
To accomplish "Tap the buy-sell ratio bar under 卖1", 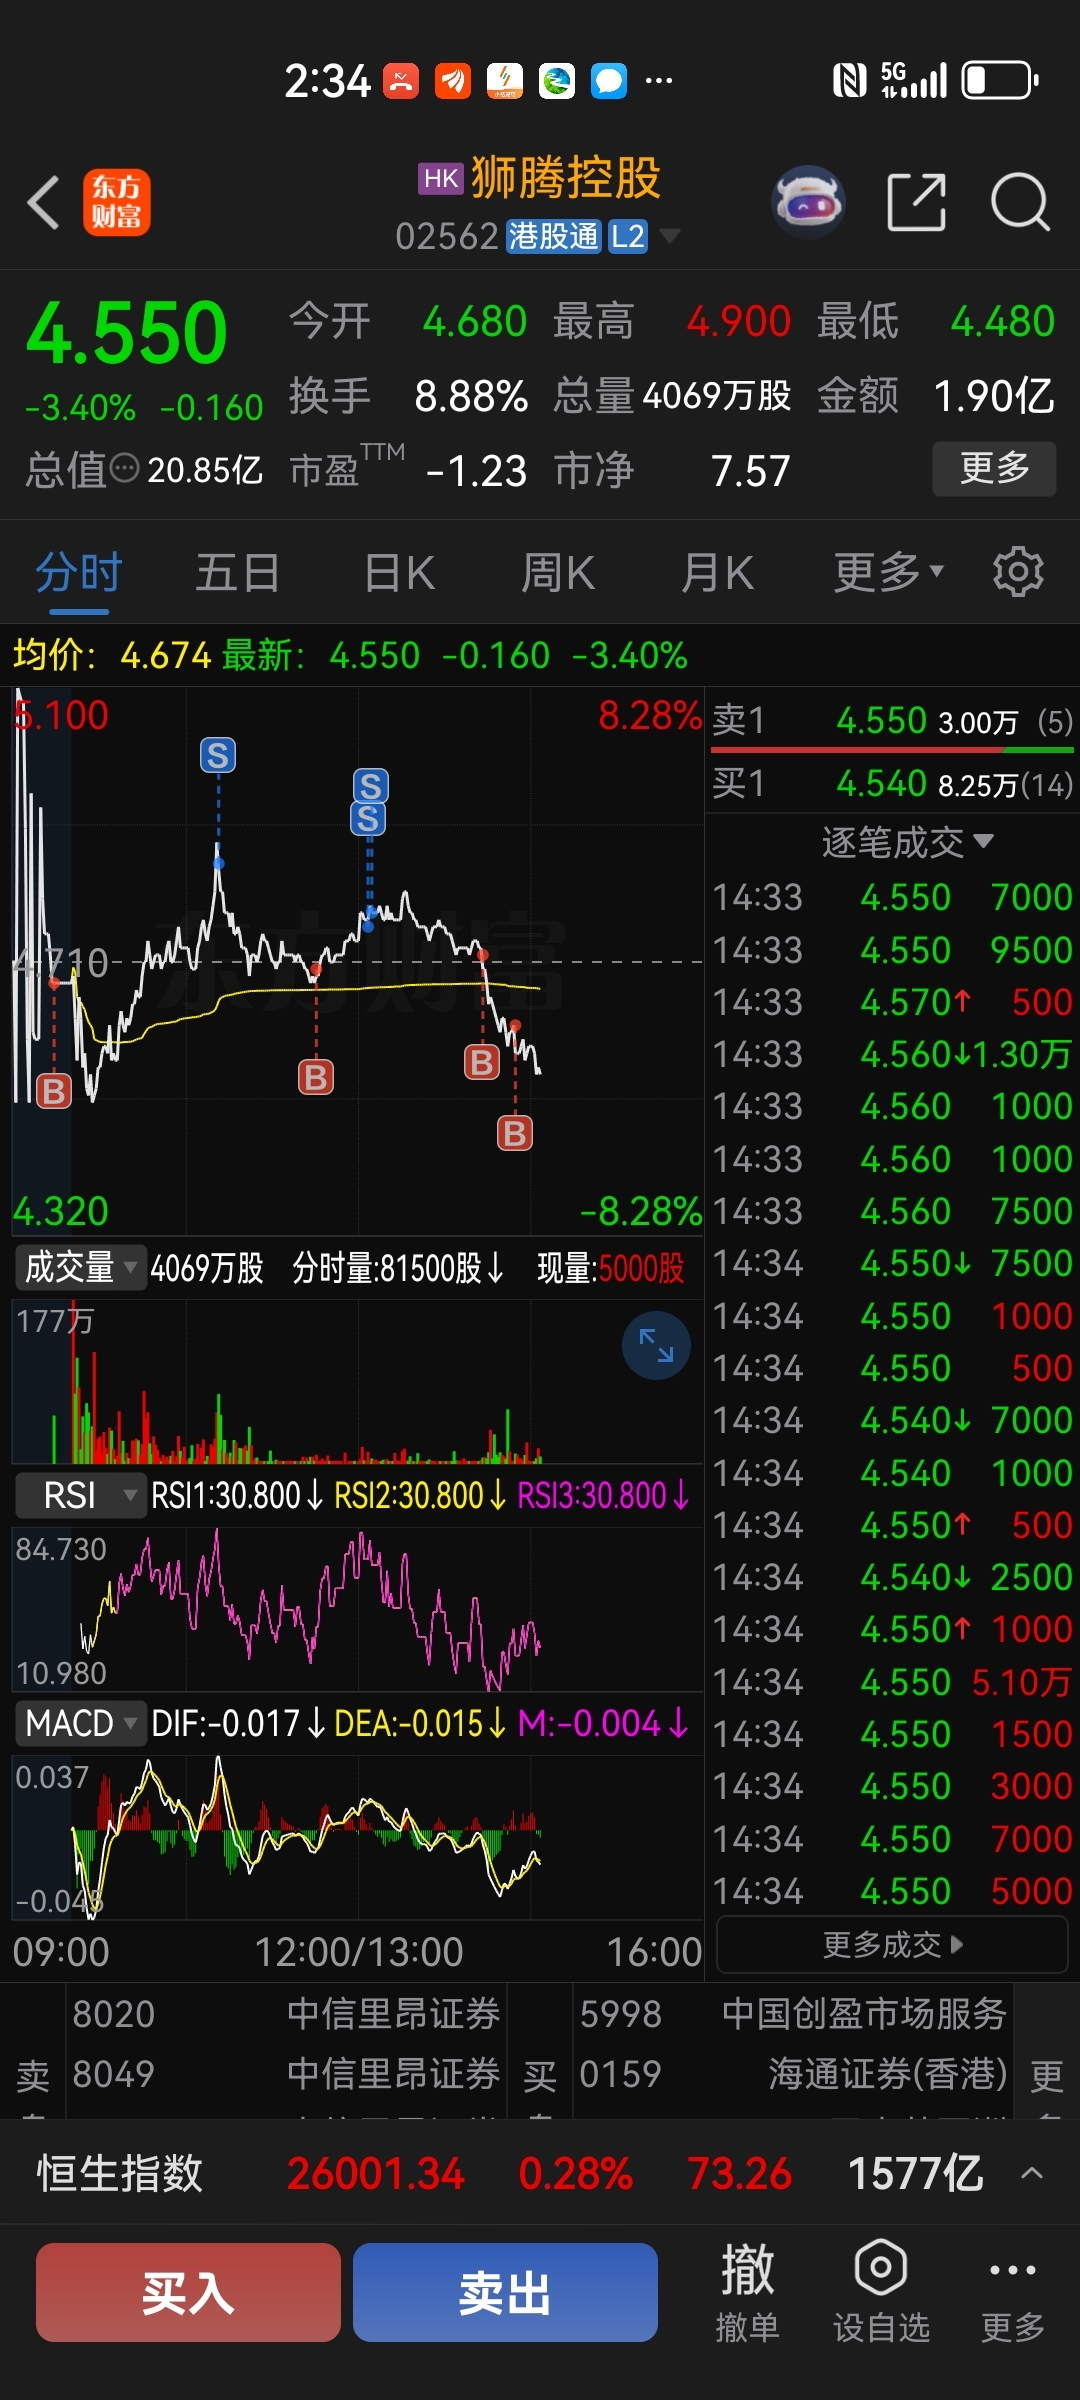I will [x=892, y=749].
